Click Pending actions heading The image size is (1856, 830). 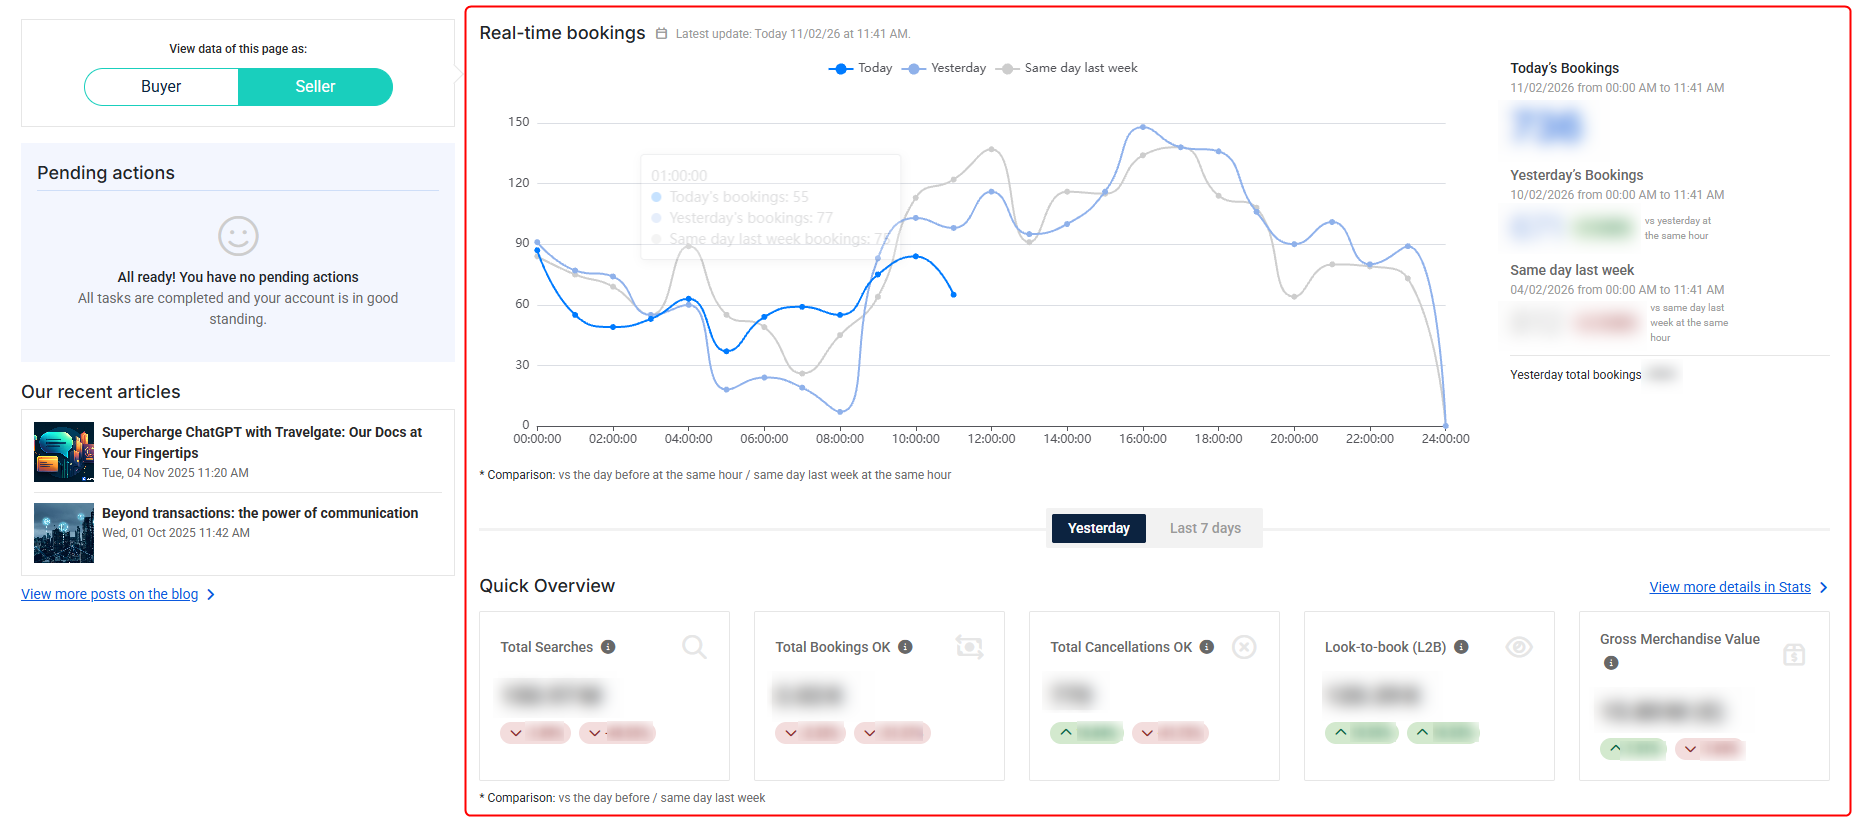pos(106,173)
